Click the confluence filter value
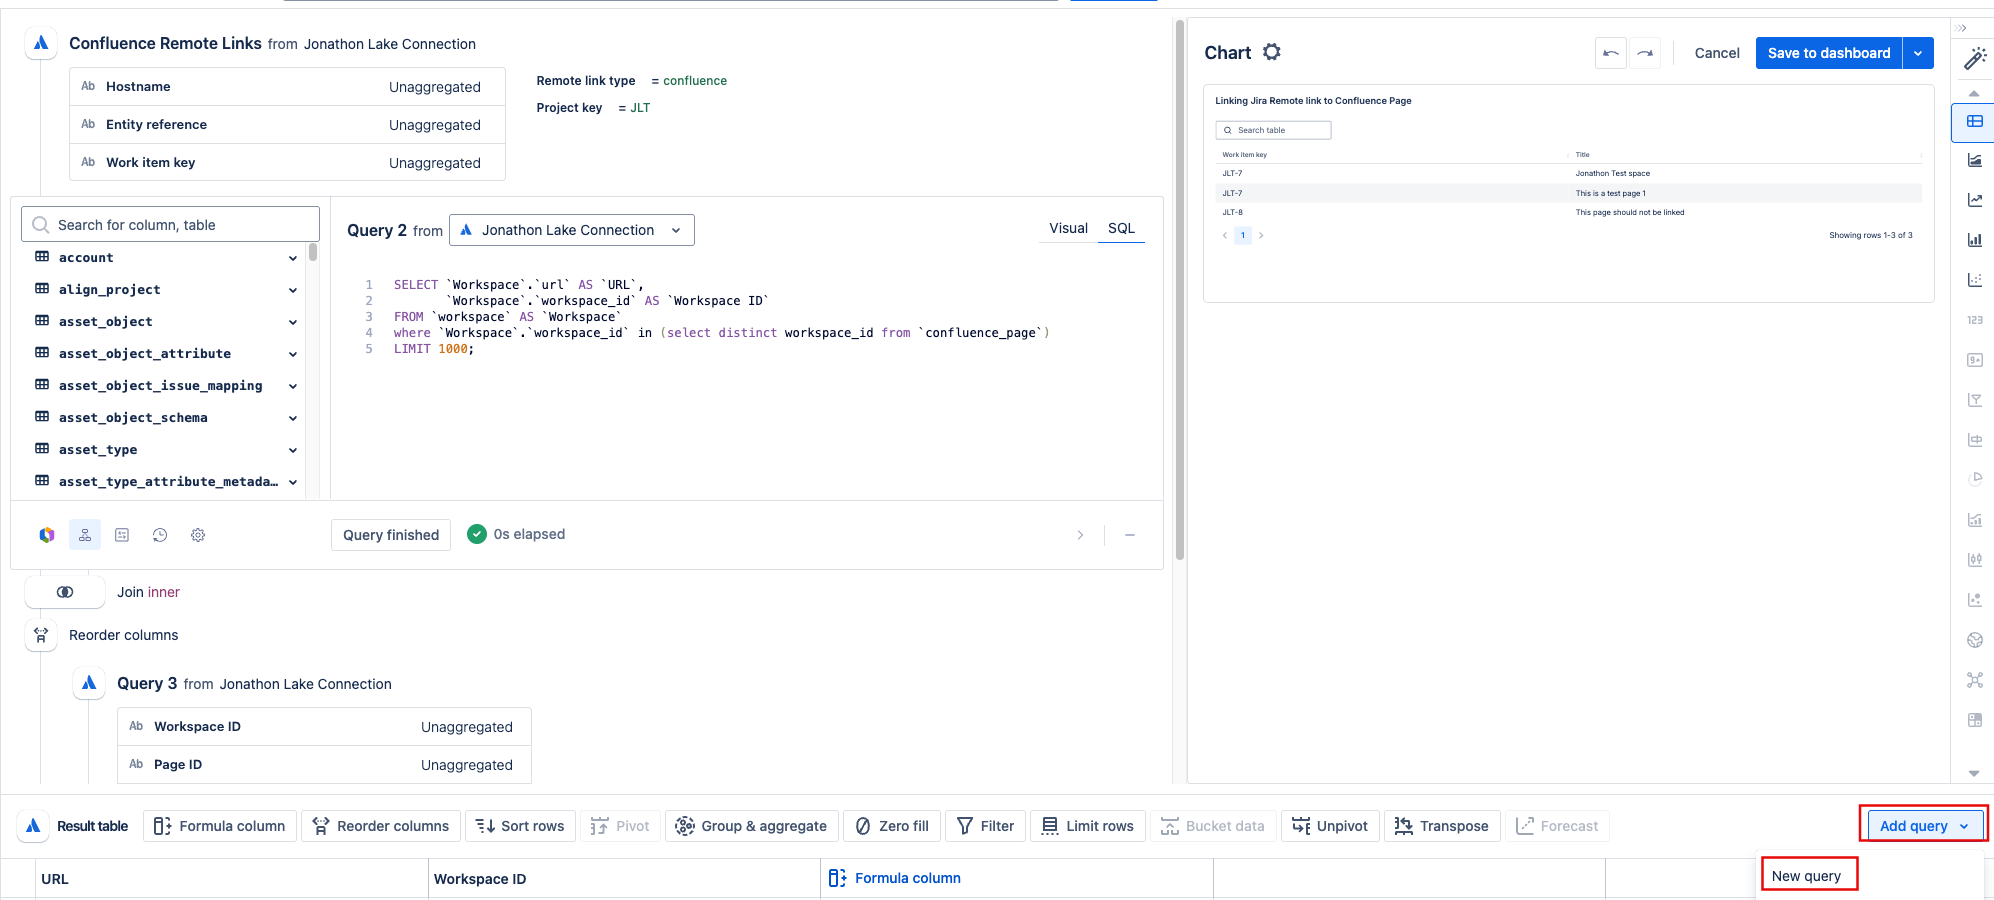The height and width of the screenshot is (900, 1994). pyautogui.click(x=695, y=81)
